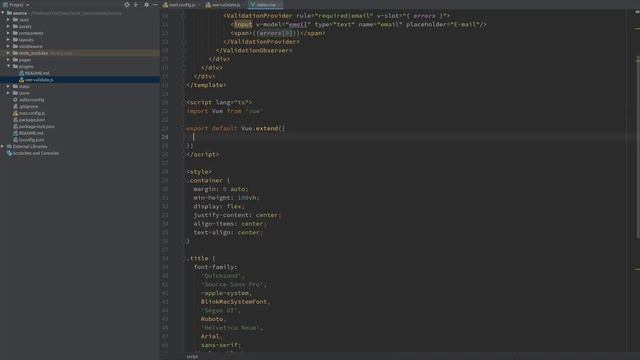Expand the layouts folder arrow
The width and height of the screenshot is (640, 360).
coord(8,40)
